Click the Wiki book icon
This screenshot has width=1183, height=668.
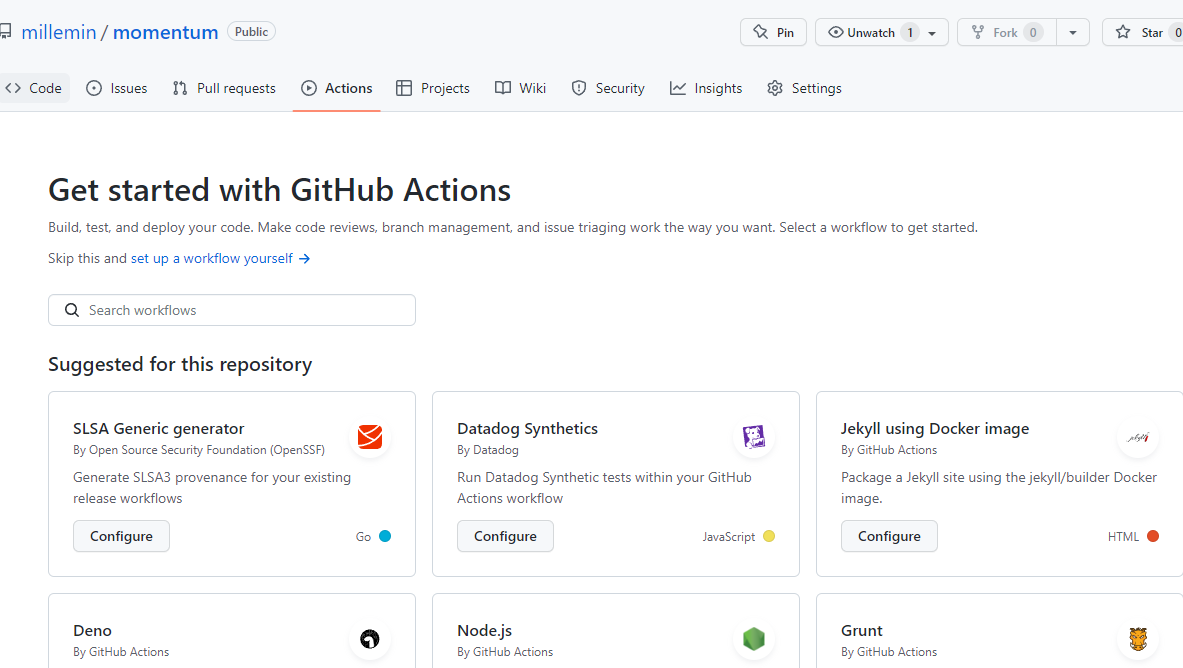click(502, 88)
